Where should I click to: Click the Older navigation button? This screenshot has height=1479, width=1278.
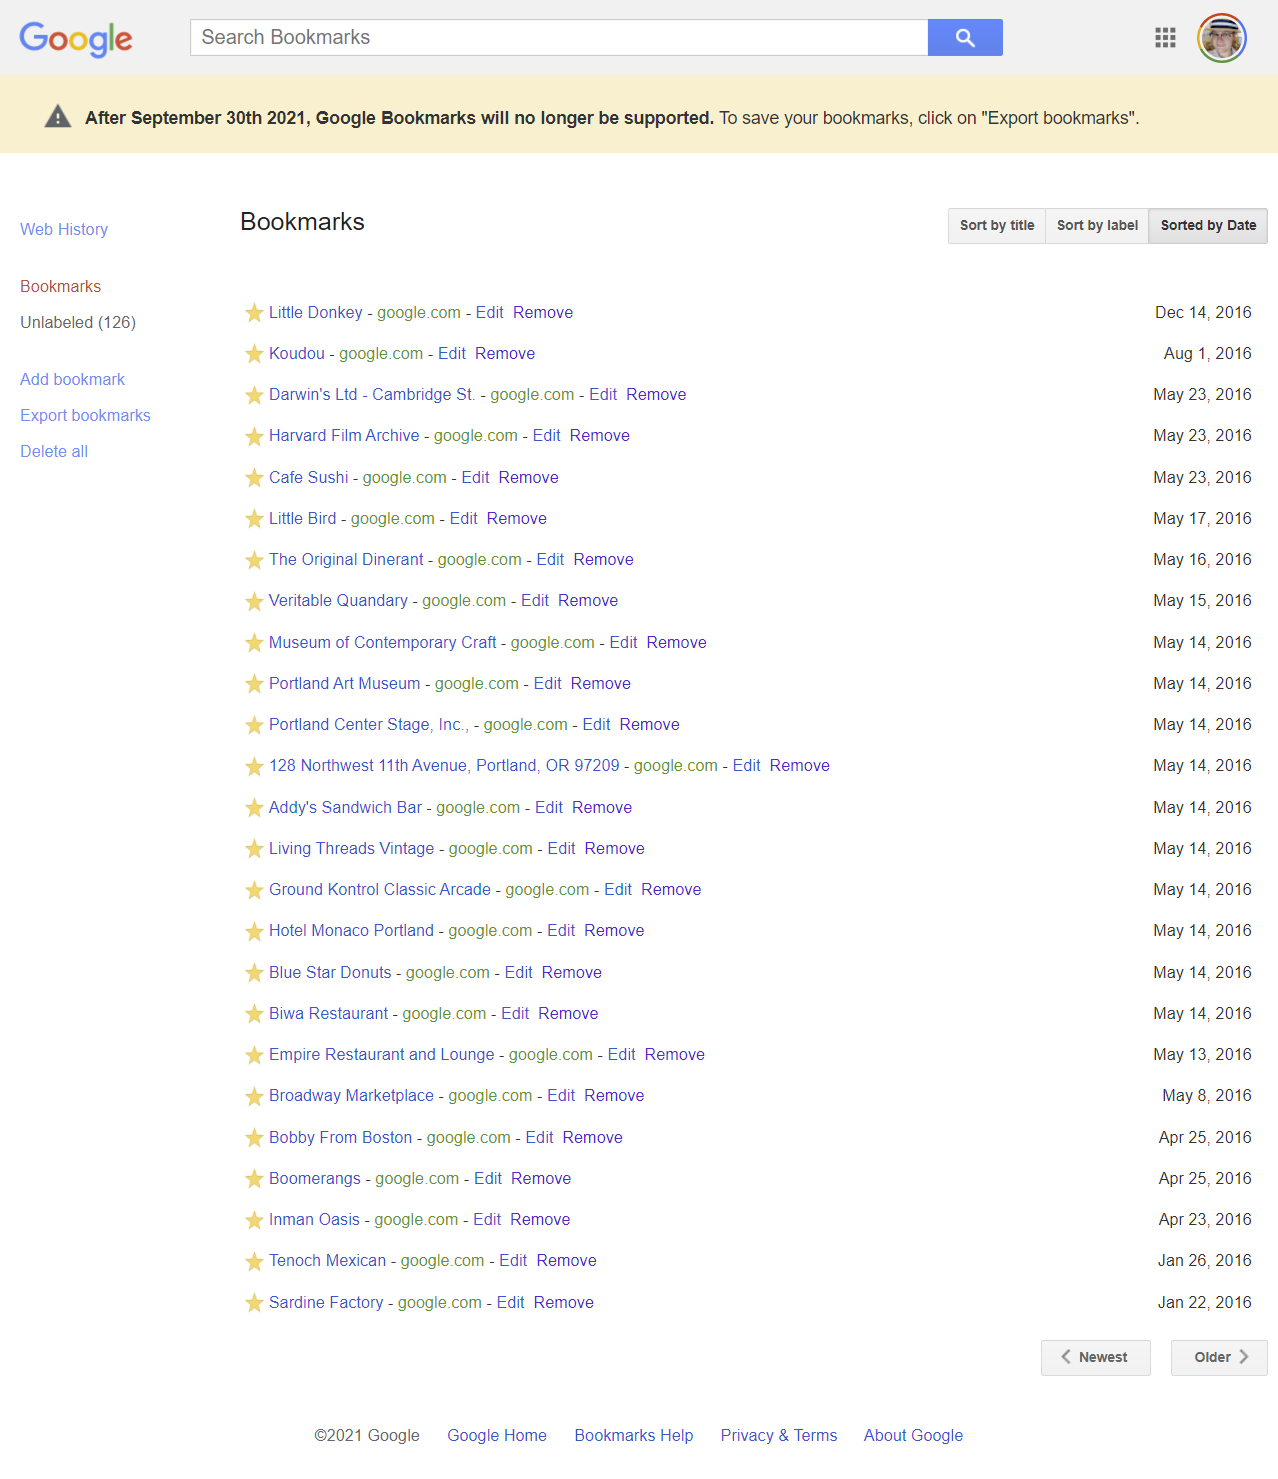click(x=1218, y=1357)
